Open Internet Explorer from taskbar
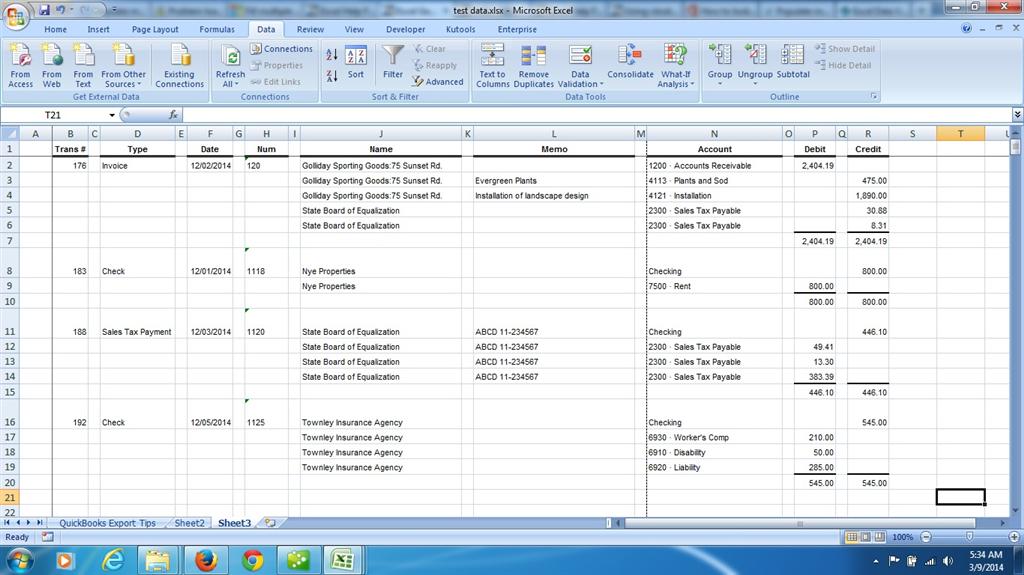This screenshot has width=1024, height=575. [x=114, y=560]
